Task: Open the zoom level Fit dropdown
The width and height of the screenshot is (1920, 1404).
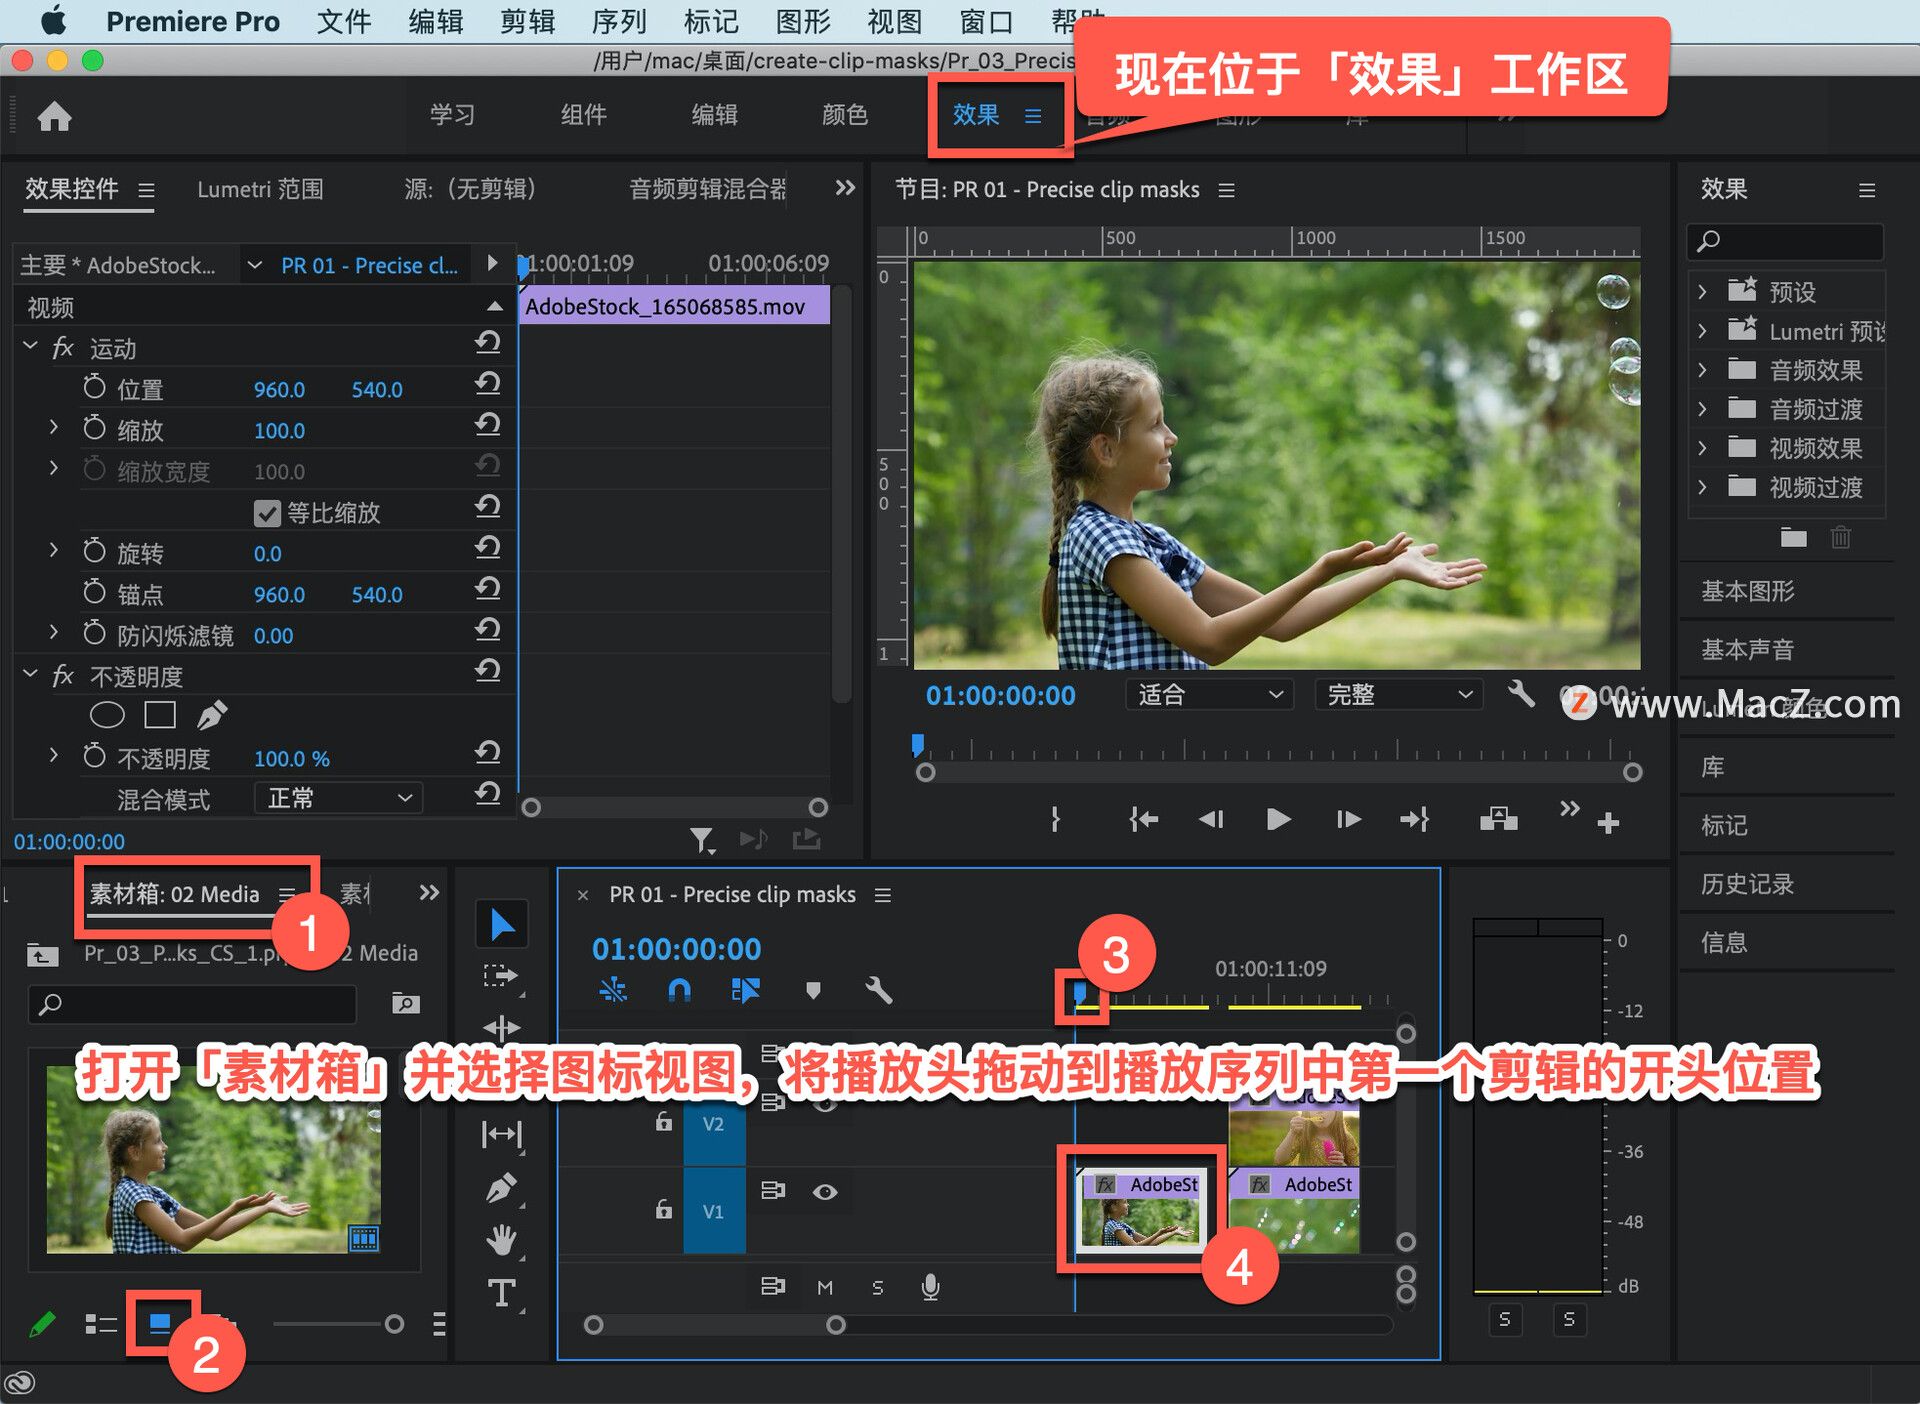Action: pos(1210,694)
